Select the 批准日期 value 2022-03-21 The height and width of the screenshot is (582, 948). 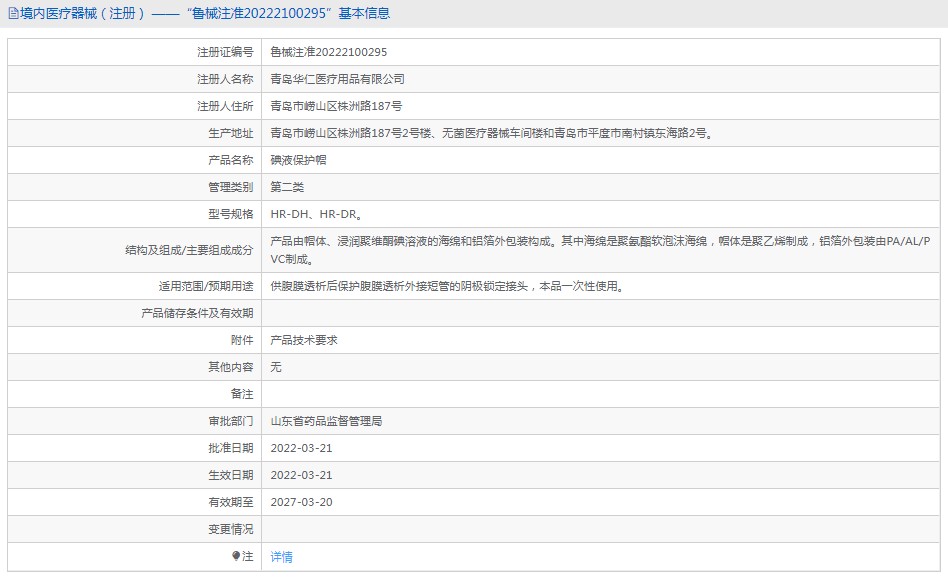301,448
